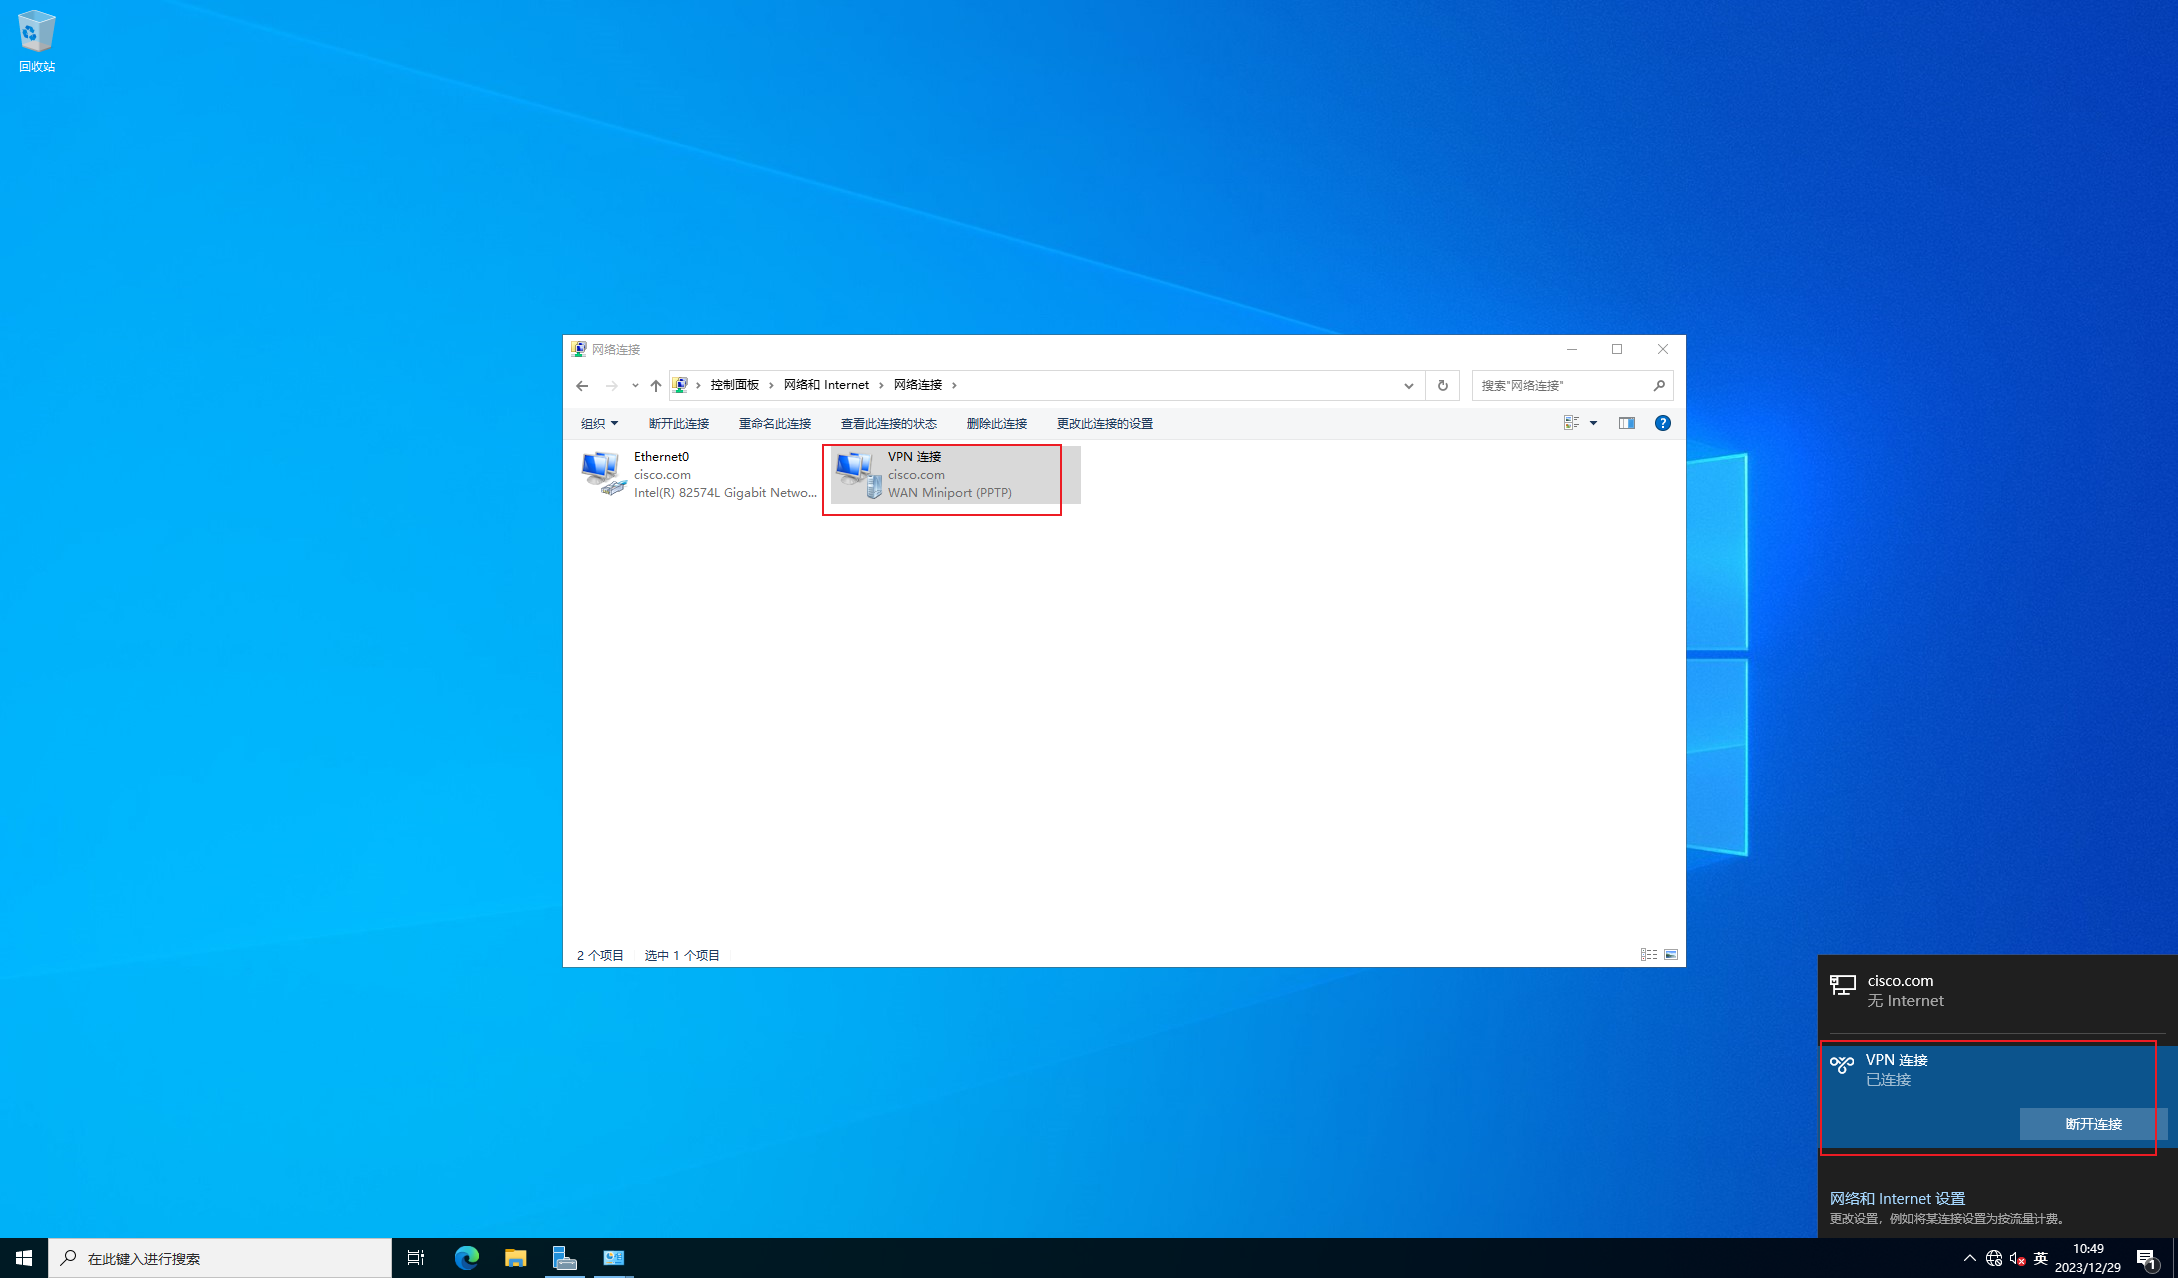Click the help question mark icon

1662,423
